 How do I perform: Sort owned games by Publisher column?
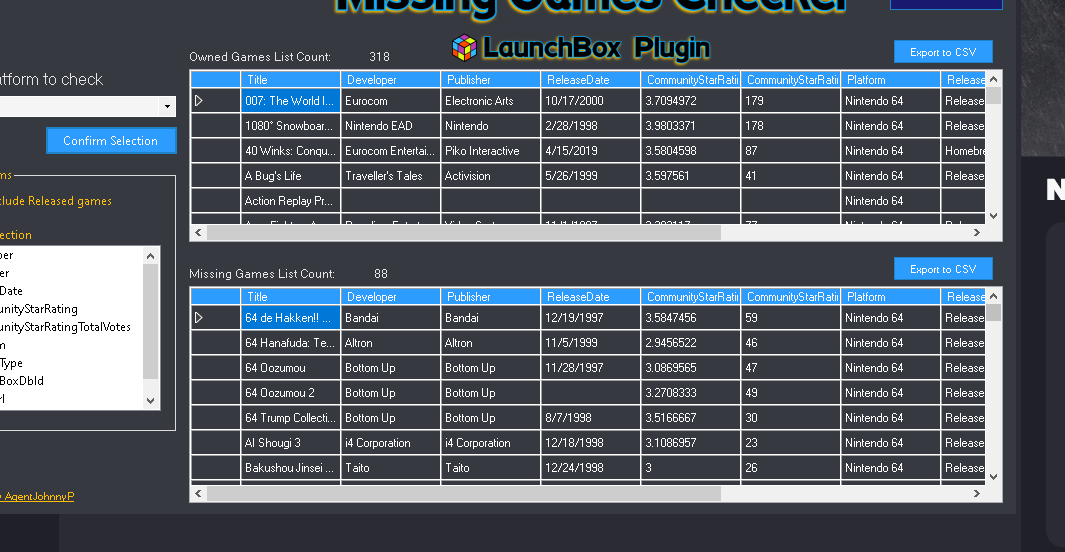coord(490,79)
